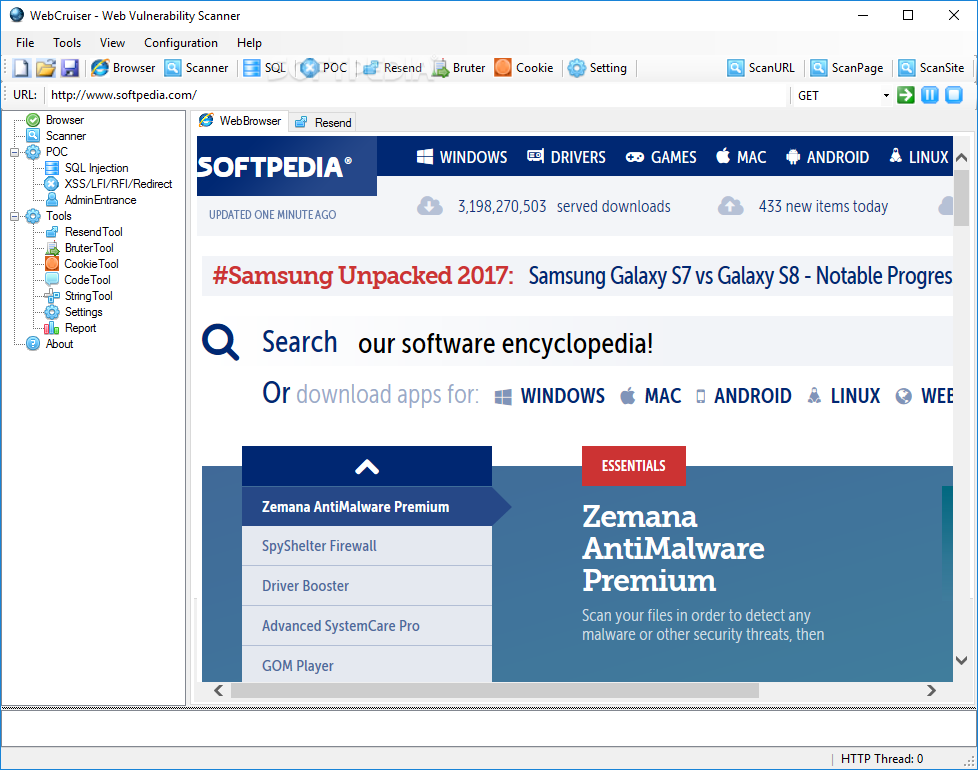
Task: Click the blue pause scan button
Action: (930, 95)
